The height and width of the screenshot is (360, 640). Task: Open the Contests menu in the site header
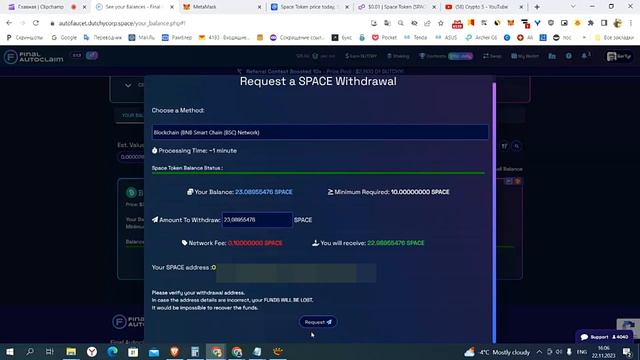click(x=433, y=56)
